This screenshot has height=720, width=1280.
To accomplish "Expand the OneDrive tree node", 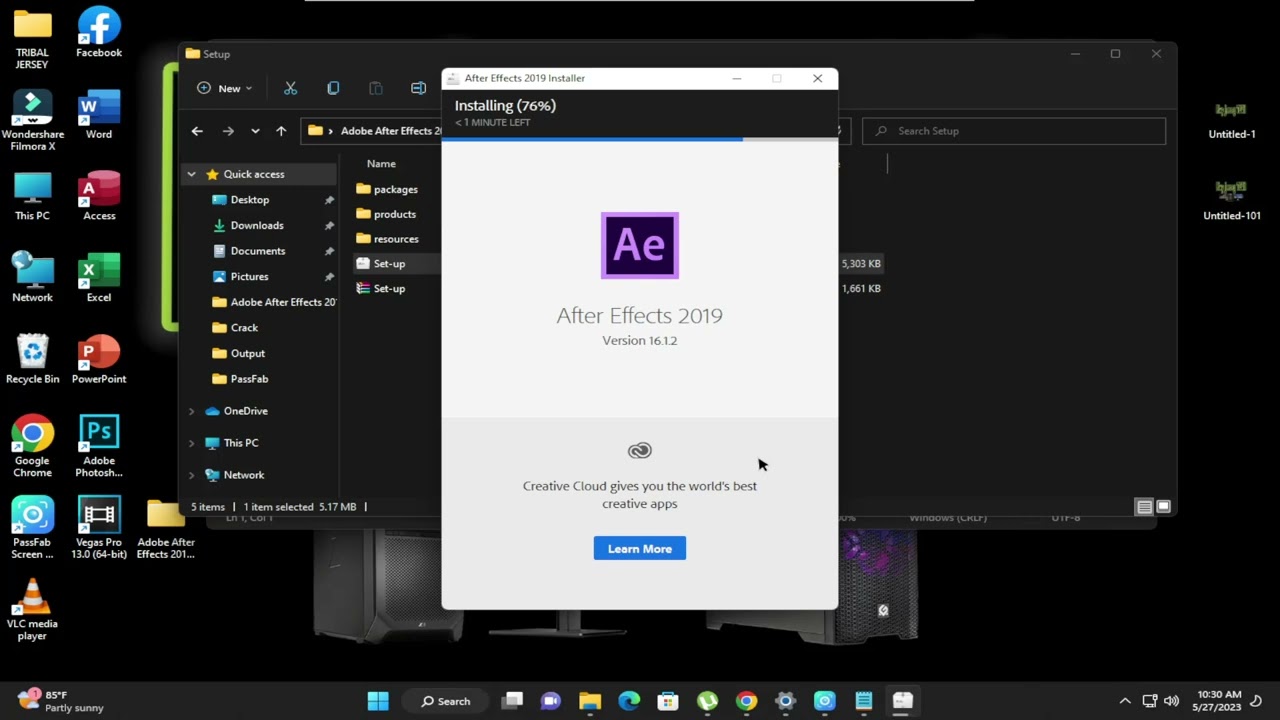I will [x=191, y=411].
